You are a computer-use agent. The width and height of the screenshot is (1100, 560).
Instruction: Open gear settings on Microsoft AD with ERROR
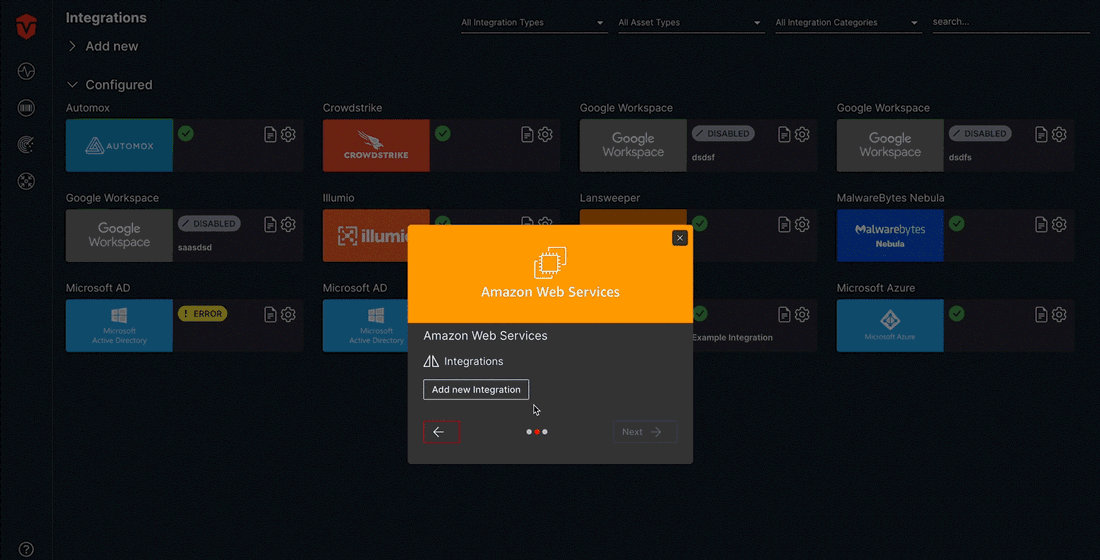pos(288,314)
